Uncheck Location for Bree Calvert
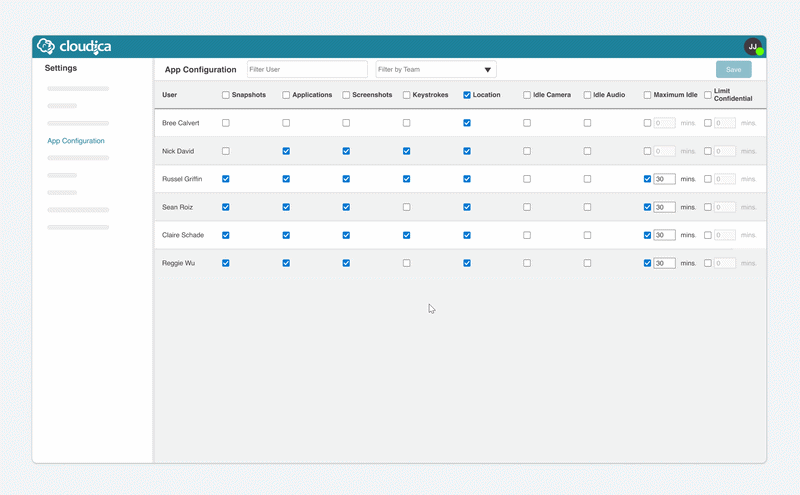Screen dimensions: 800x495 [x=467, y=123]
